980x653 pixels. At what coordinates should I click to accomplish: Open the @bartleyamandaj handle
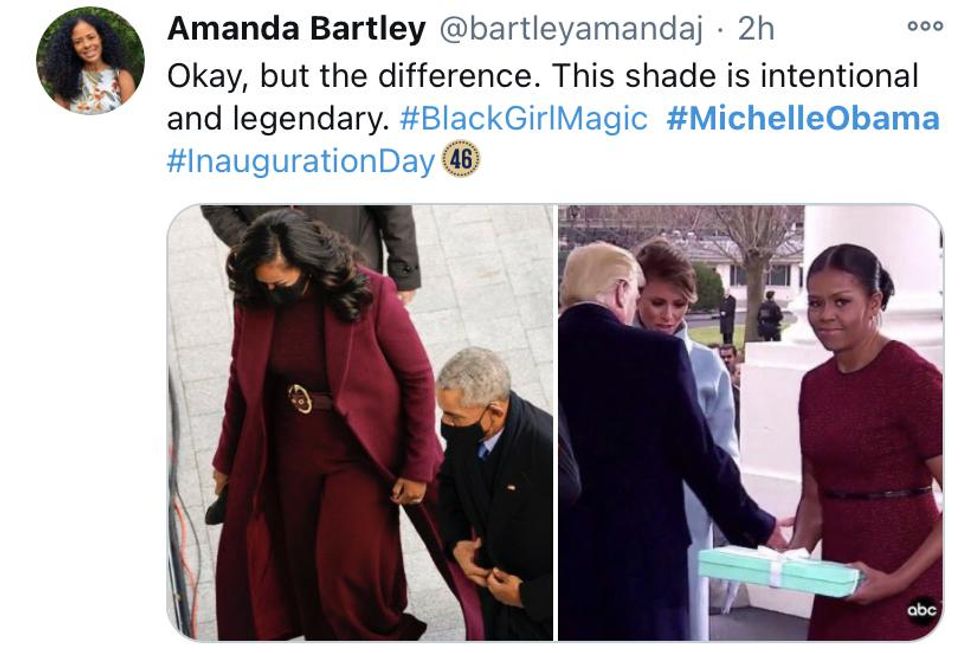571,29
